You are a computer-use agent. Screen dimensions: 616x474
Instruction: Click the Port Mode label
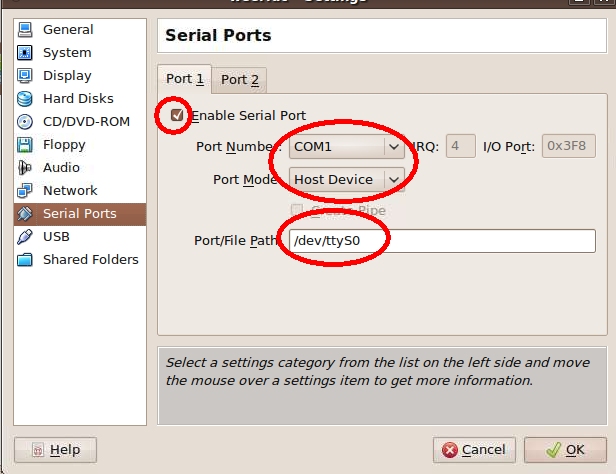(x=247, y=179)
